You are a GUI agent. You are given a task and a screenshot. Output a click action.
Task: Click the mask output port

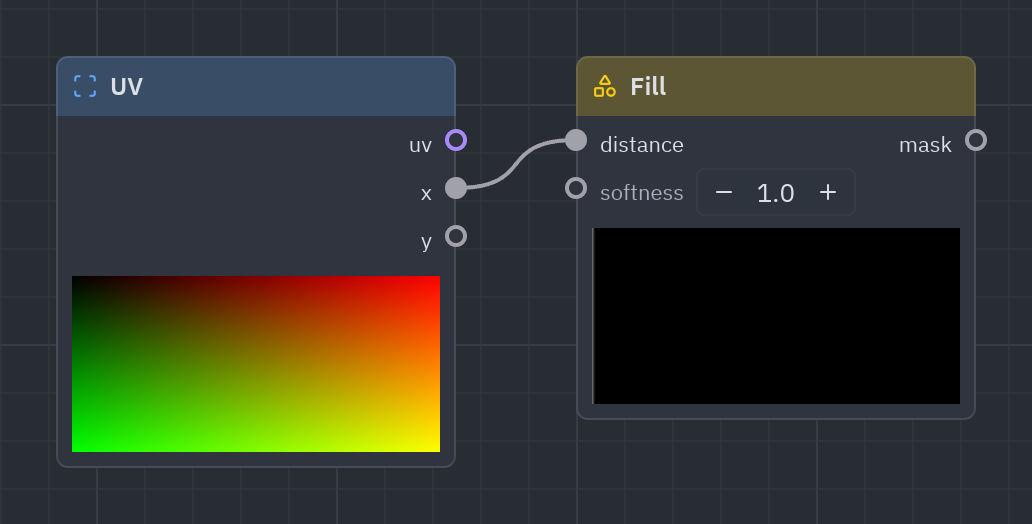coord(976,140)
